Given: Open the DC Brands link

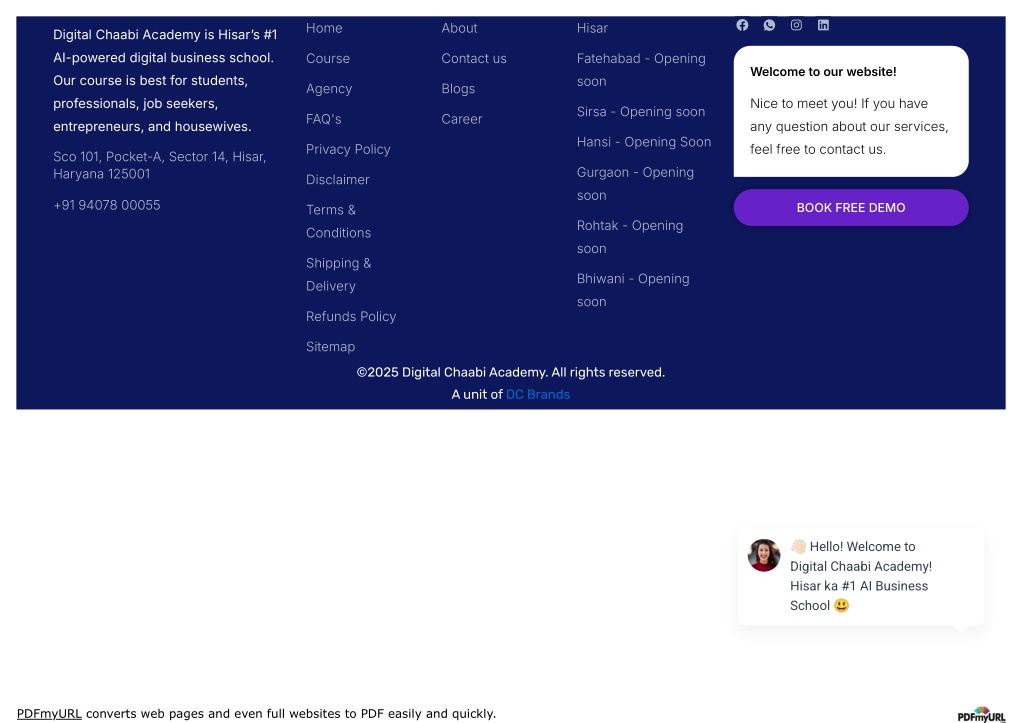Looking at the screenshot, I should click(538, 394).
